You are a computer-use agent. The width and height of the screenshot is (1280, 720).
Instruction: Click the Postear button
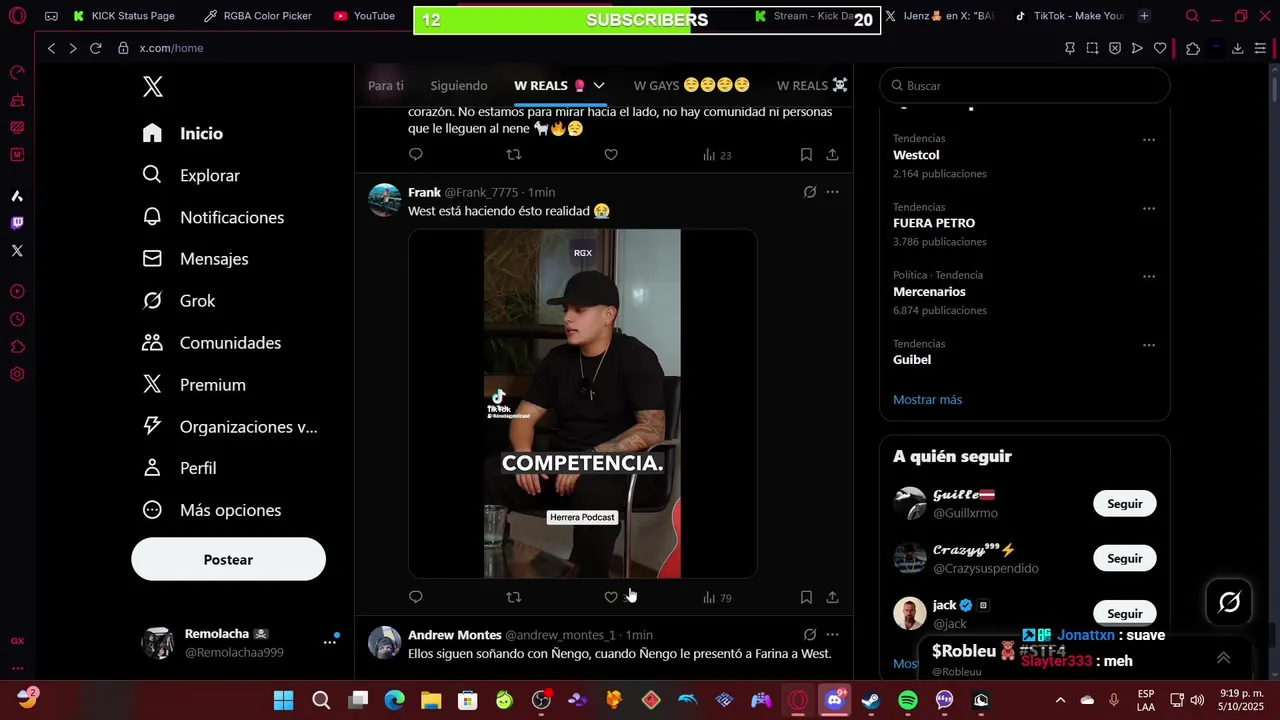pos(228,560)
